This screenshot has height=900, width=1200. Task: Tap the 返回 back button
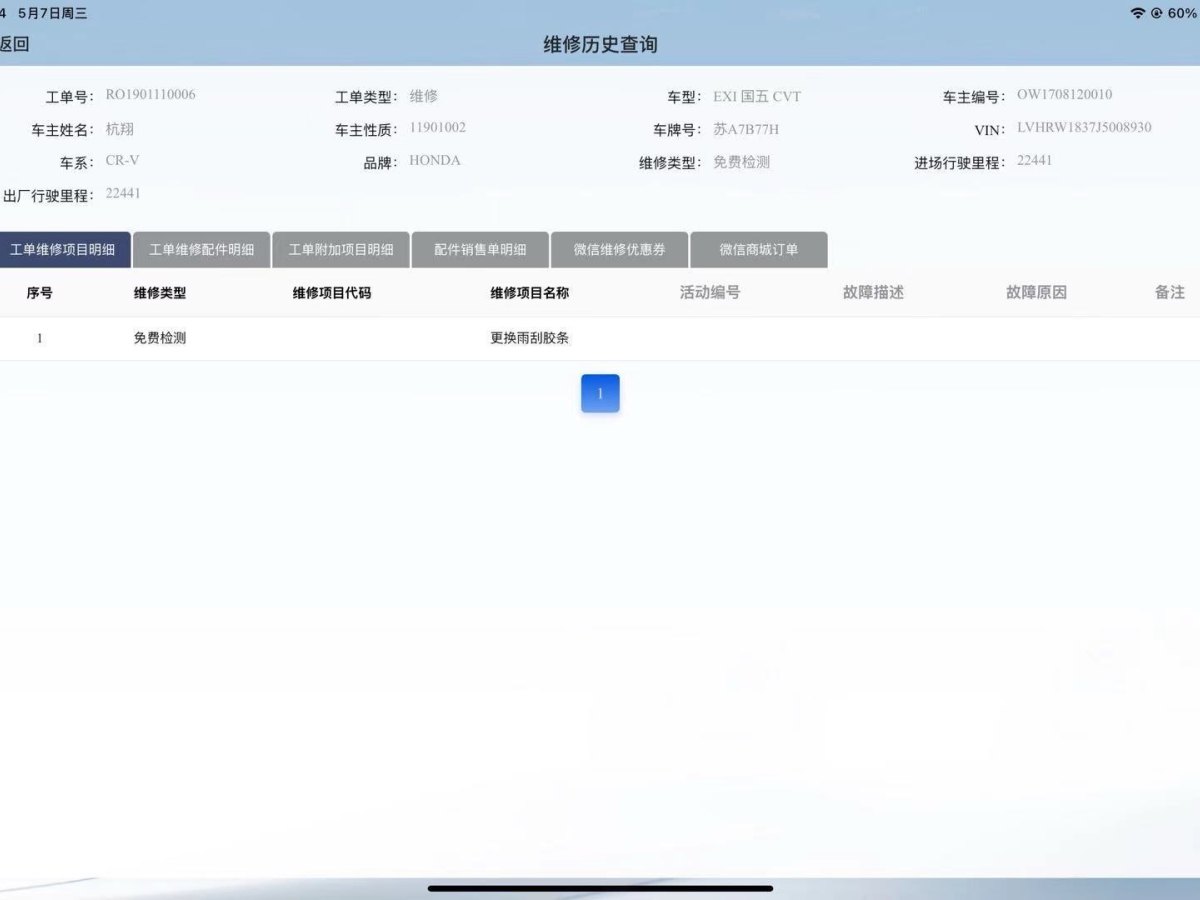click(15, 44)
